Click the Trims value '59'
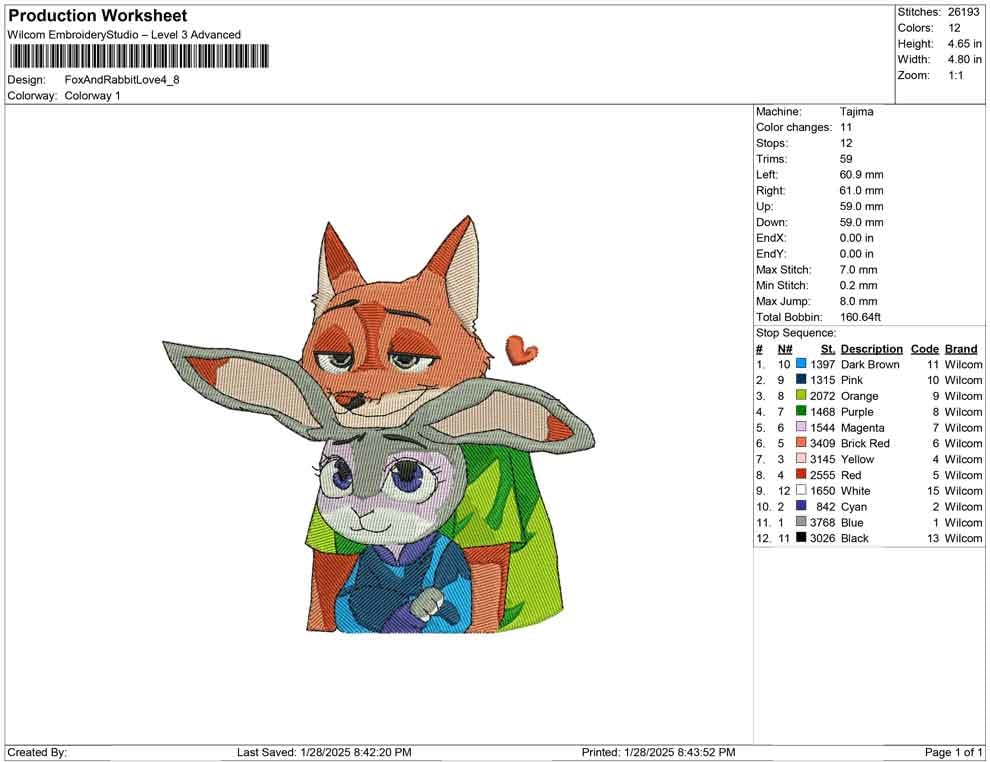 click(x=846, y=159)
